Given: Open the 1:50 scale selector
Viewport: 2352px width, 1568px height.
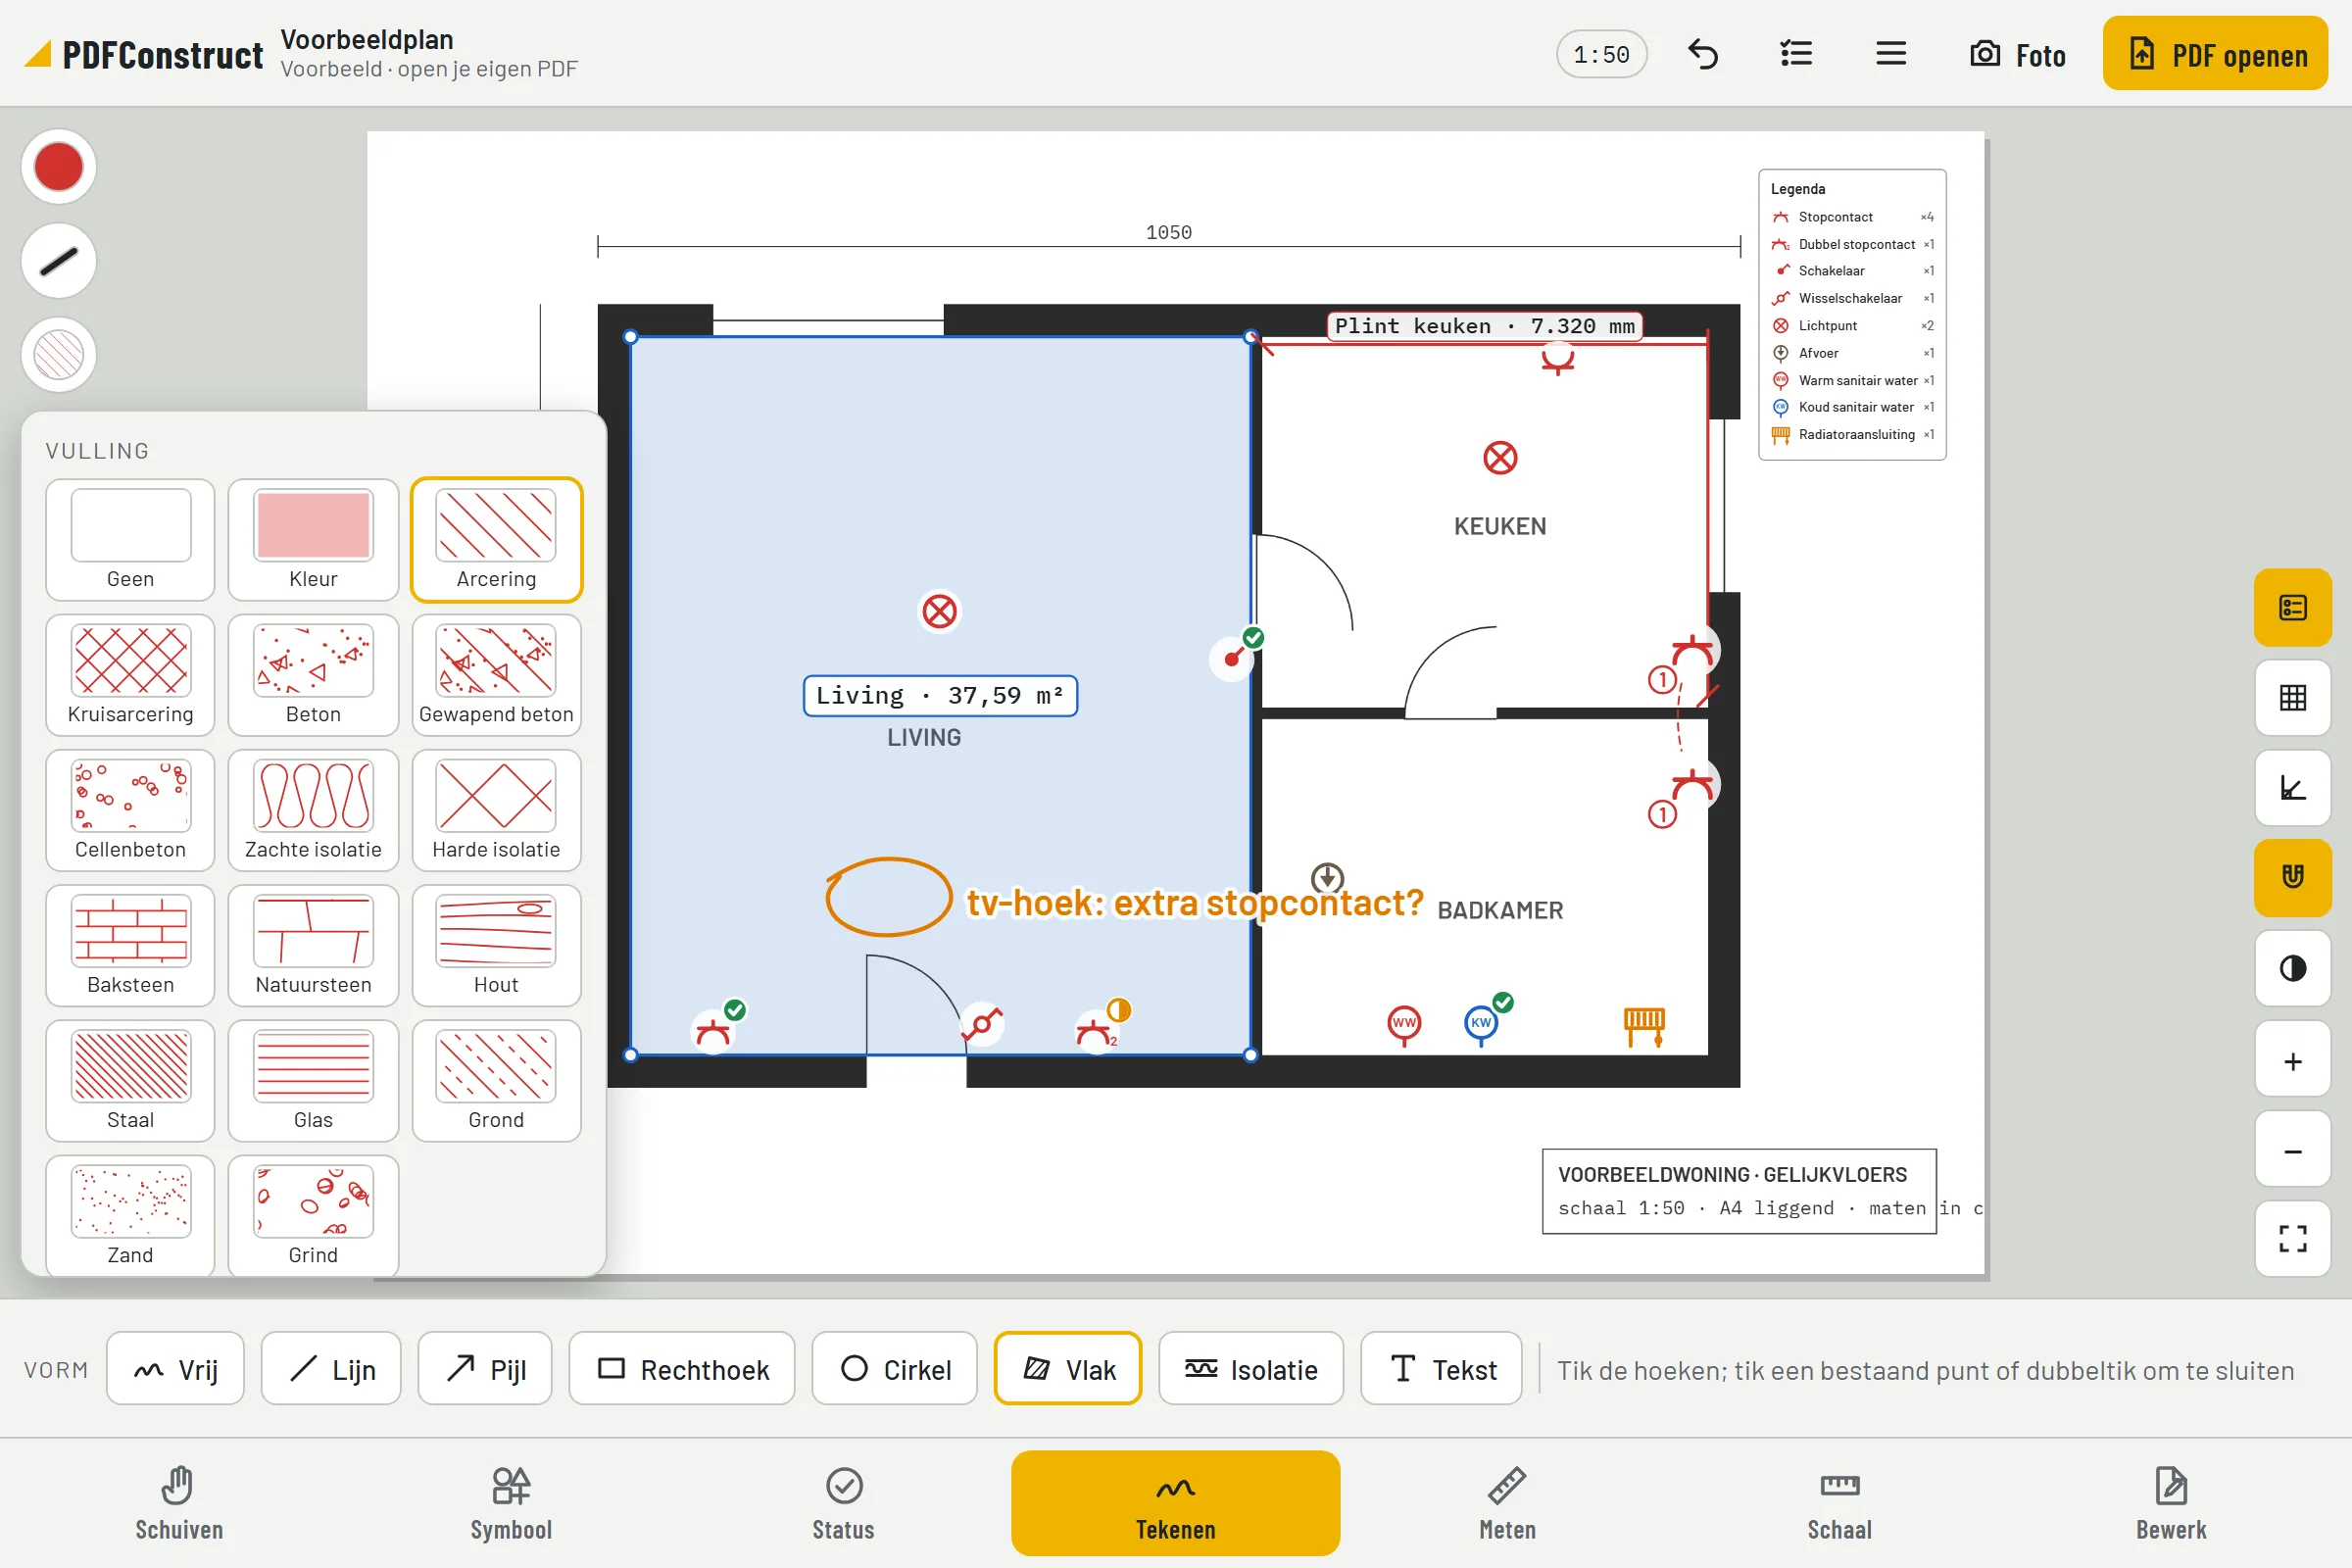Looking at the screenshot, I should [1601, 54].
